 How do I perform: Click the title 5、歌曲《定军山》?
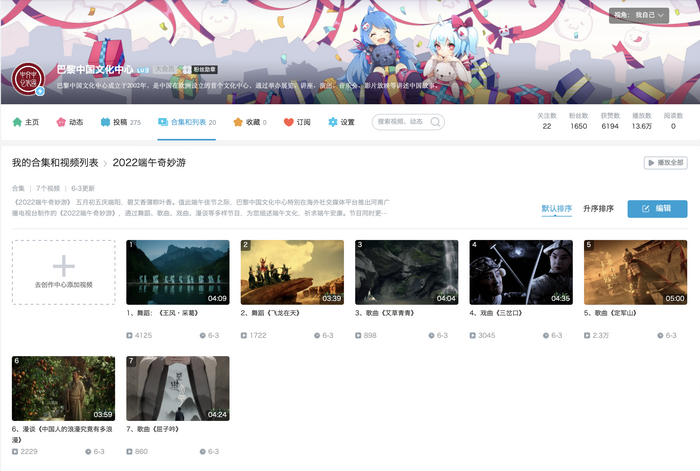(x=610, y=313)
